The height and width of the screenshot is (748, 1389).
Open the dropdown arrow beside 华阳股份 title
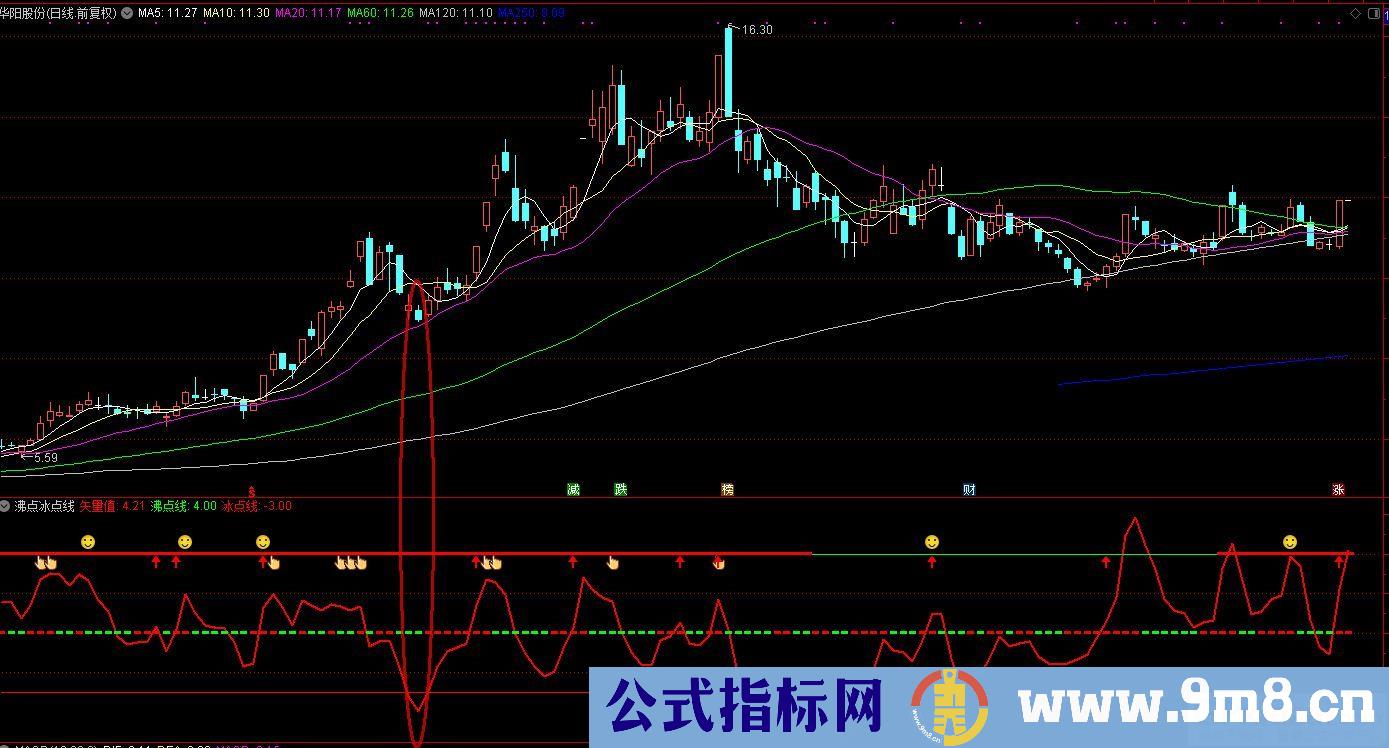coord(125,13)
